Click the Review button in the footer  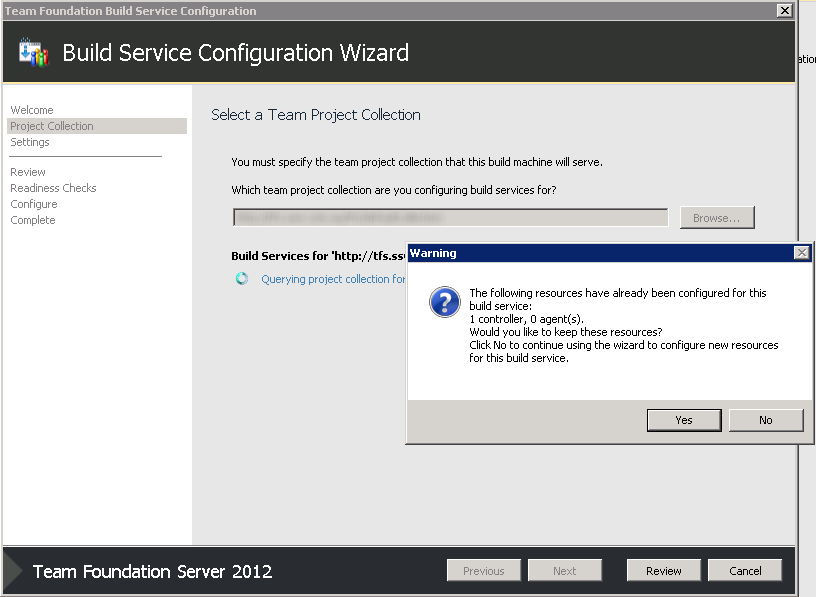(x=664, y=571)
